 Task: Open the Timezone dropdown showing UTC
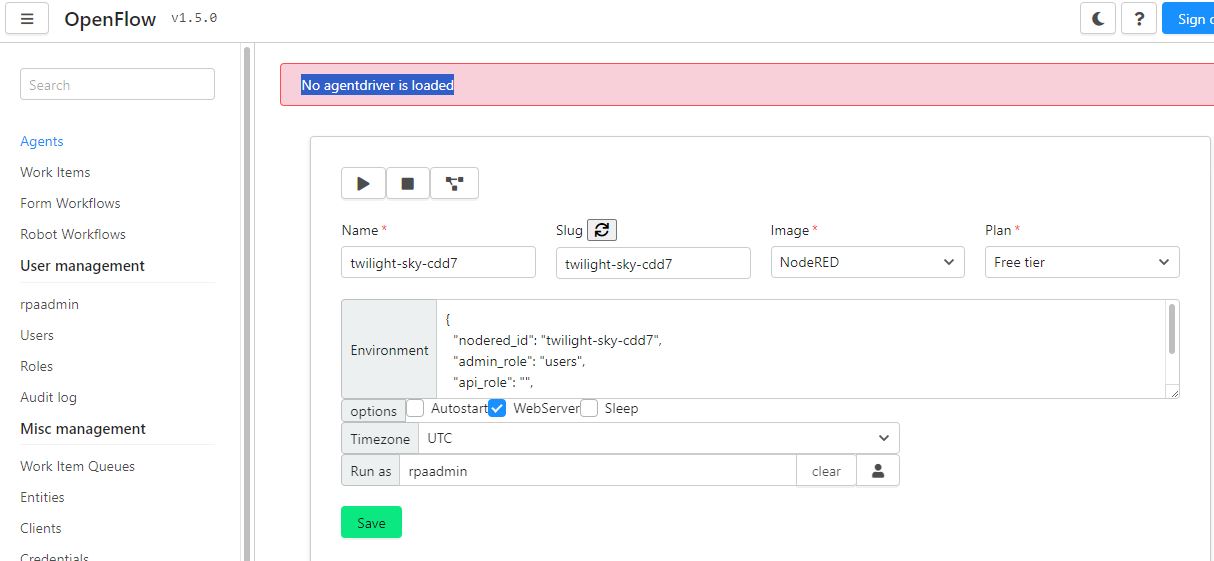pyautogui.click(x=659, y=438)
